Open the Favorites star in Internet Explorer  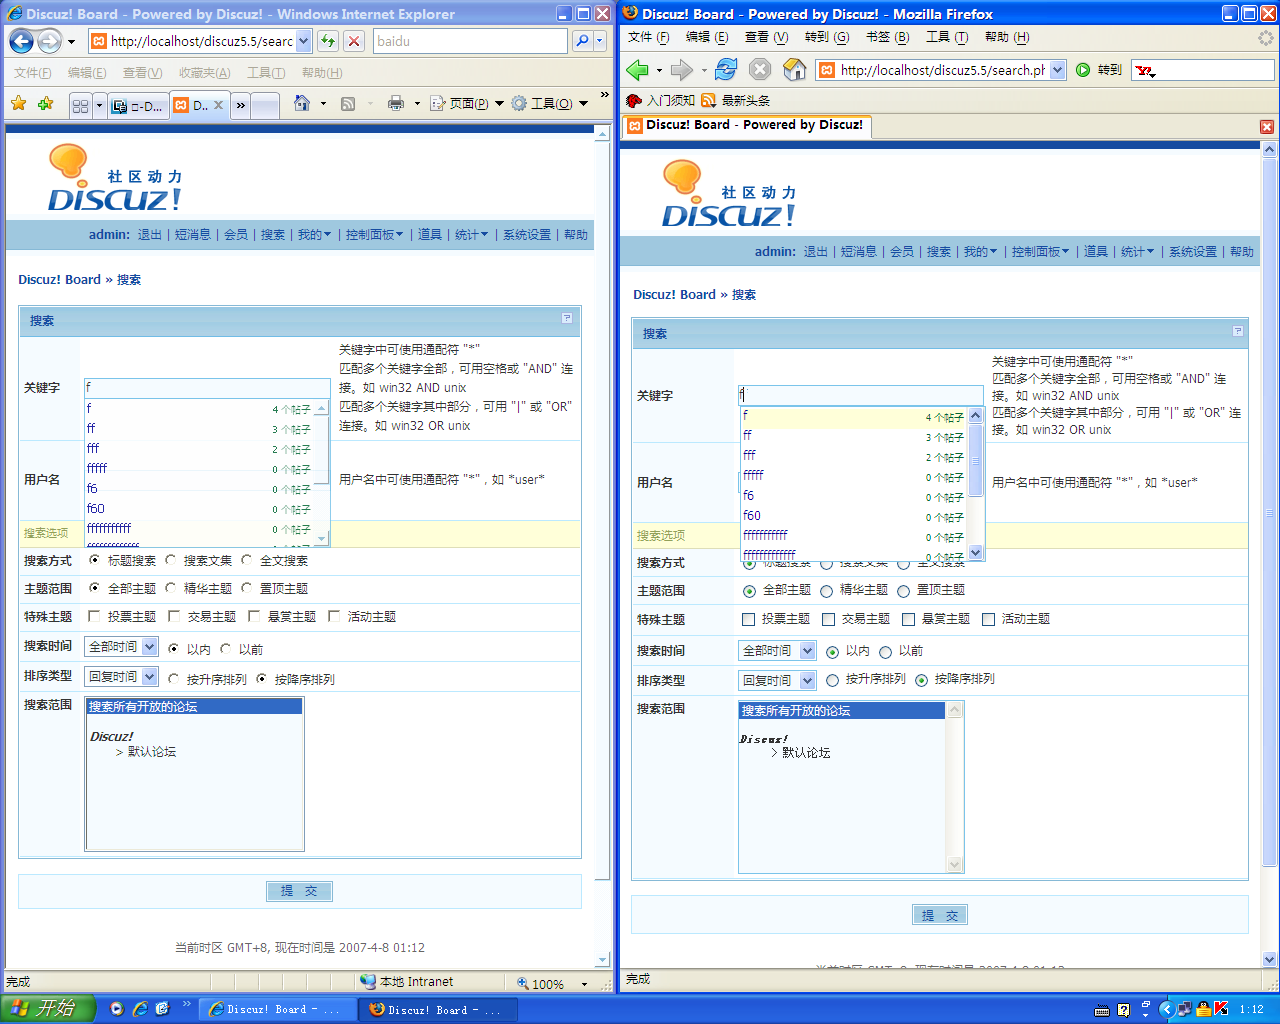(x=18, y=104)
